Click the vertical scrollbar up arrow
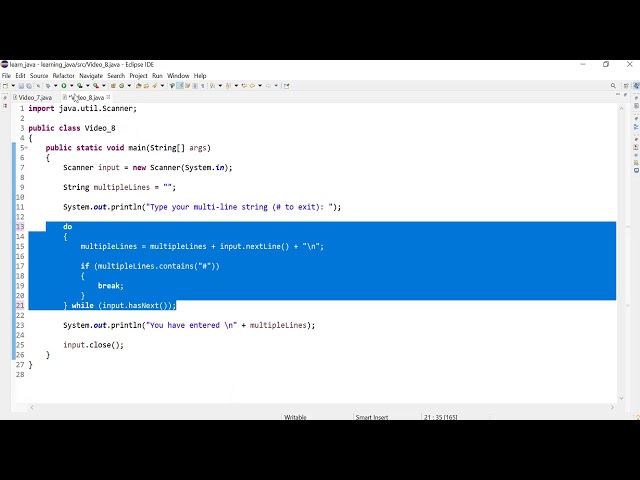The height and width of the screenshot is (480, 640). tap(621, 109)
